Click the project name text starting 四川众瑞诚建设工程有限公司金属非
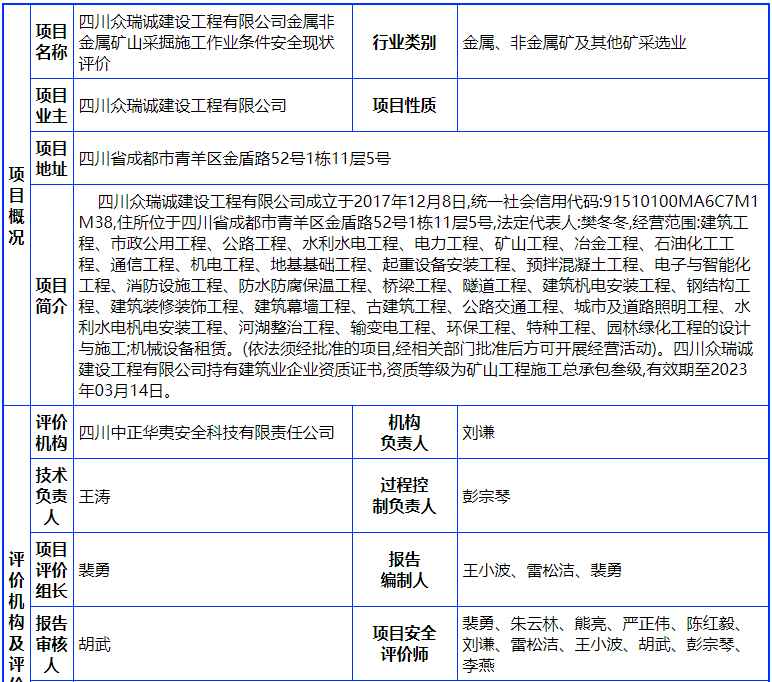This screenshot has width=772, height=682. (207, 42)
